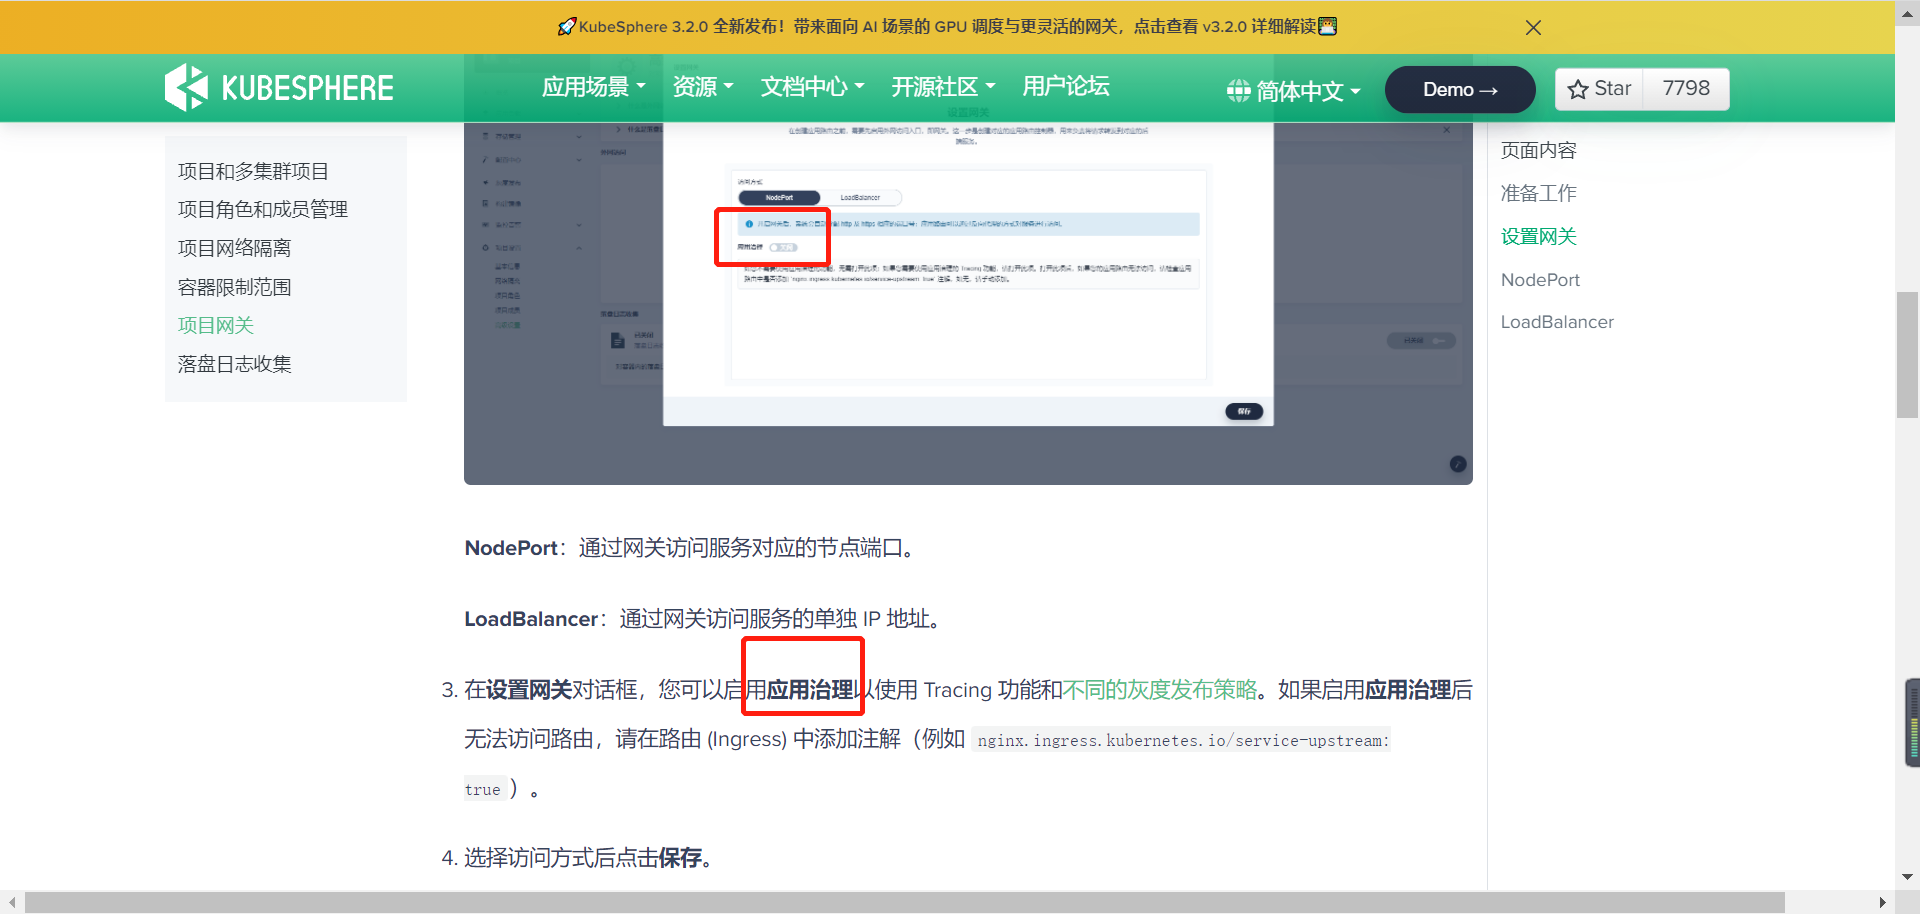
Task: Click the nginx.ingress.kubernetes.io/service-upstream code snippet
Action: (x=1182, y=741)
